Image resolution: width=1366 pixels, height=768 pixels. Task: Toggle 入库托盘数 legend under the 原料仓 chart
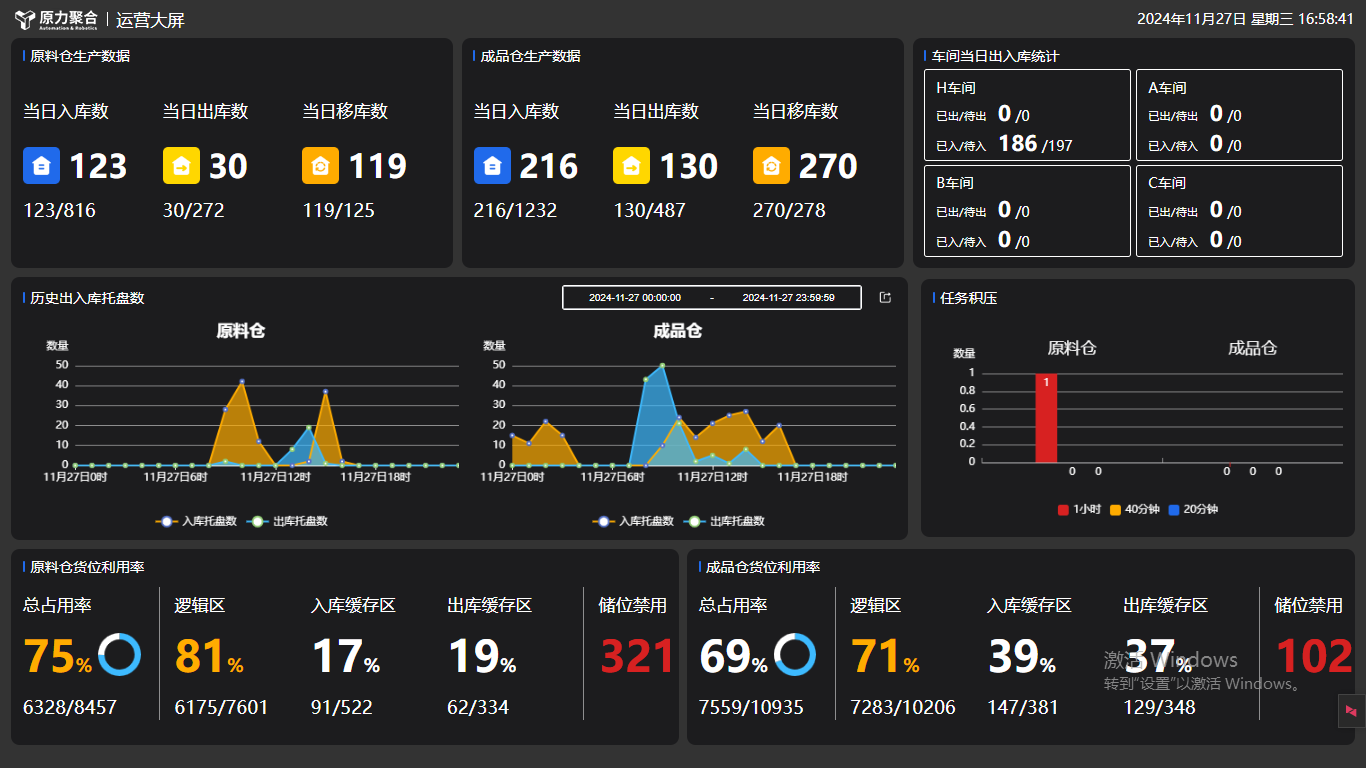click(x=196, y=521)
